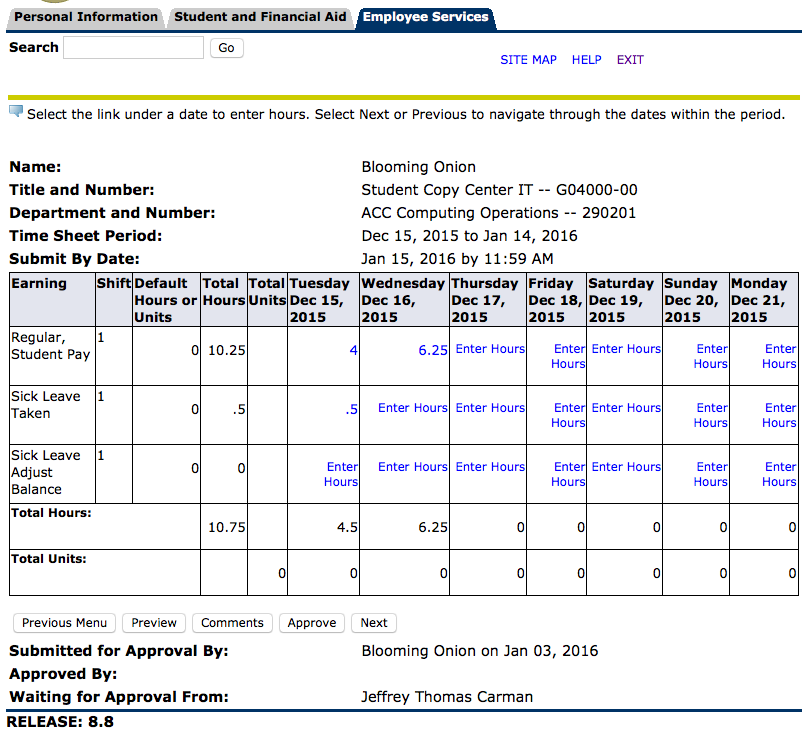Switch to Student and Financial Aid tab
Viewport: 806px width, 736px height.
click(x=260, y=17)
